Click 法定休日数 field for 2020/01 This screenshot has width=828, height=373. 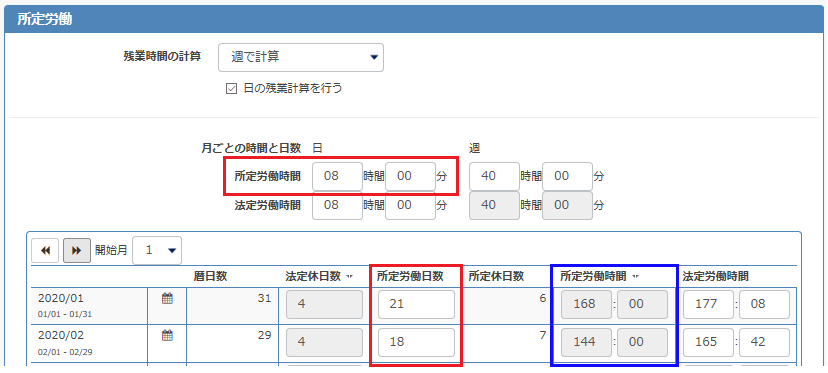click(x=324, y=304)
